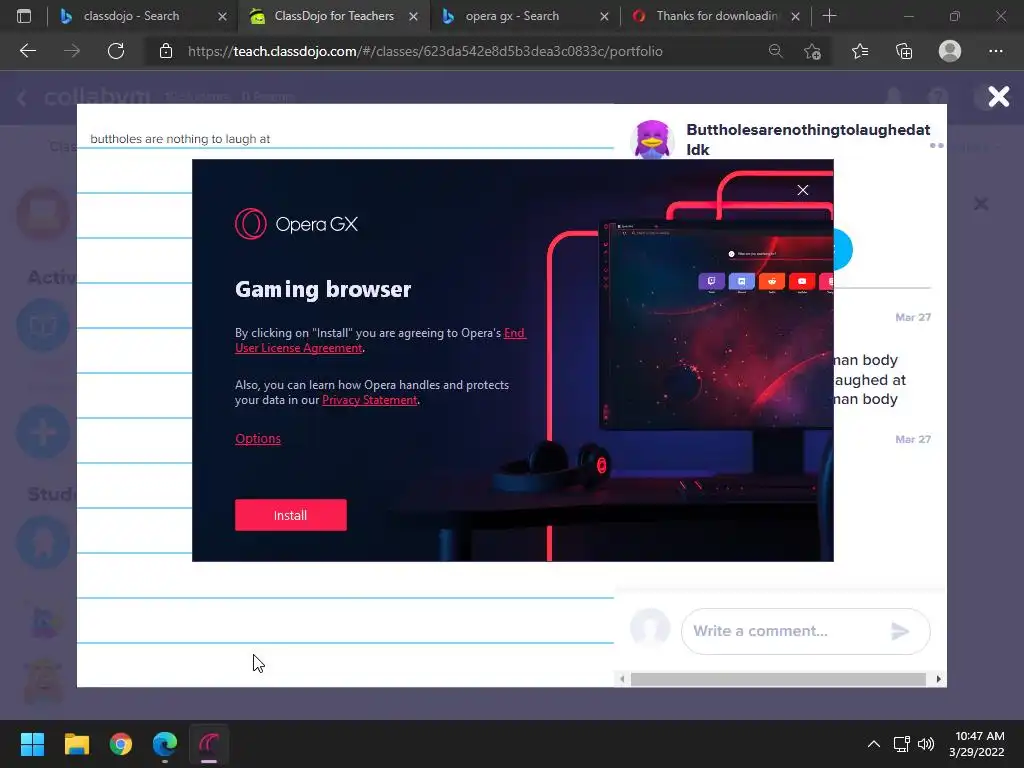Click the Opera GX installer taskbar icon
This screenshot has height=768, width=1024.
(x=209, y=744)
